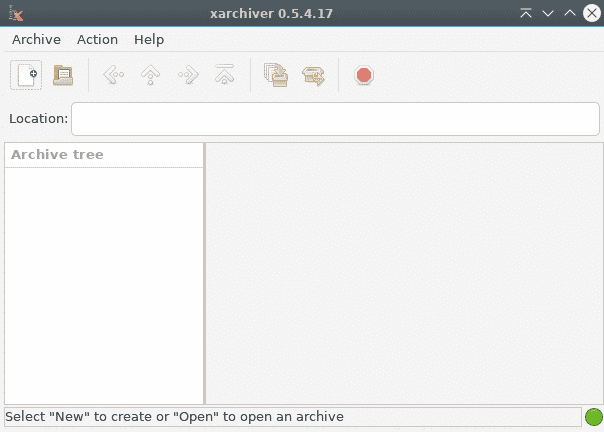Add files using the Add toolbar icon
604x432 pixels.
click(276, 75)
